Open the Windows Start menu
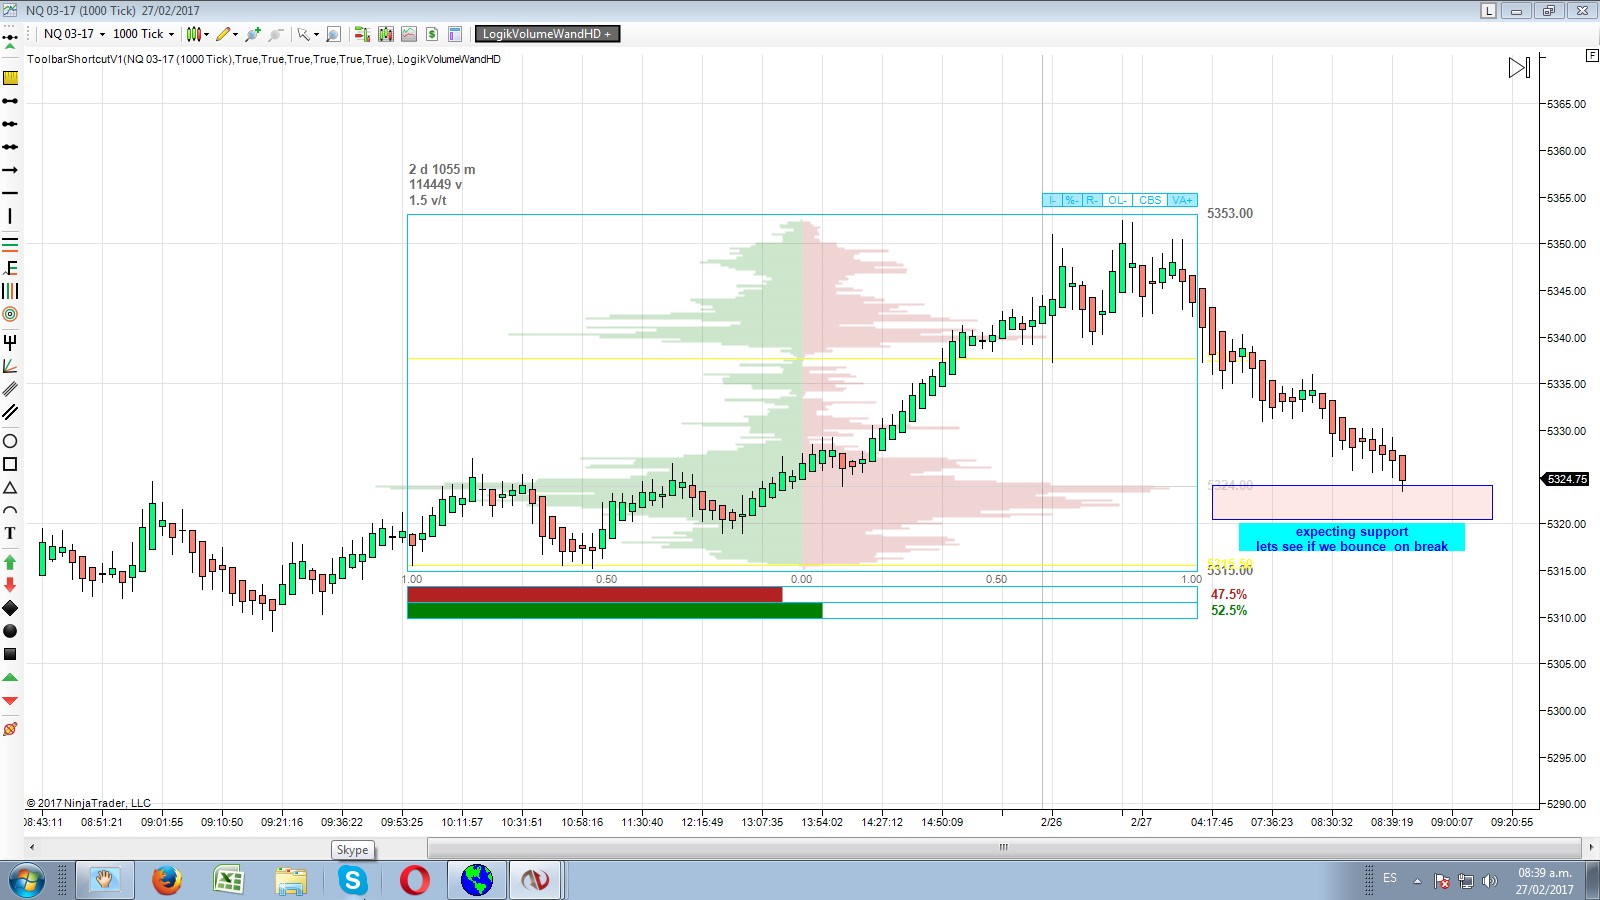 [26, 880]
